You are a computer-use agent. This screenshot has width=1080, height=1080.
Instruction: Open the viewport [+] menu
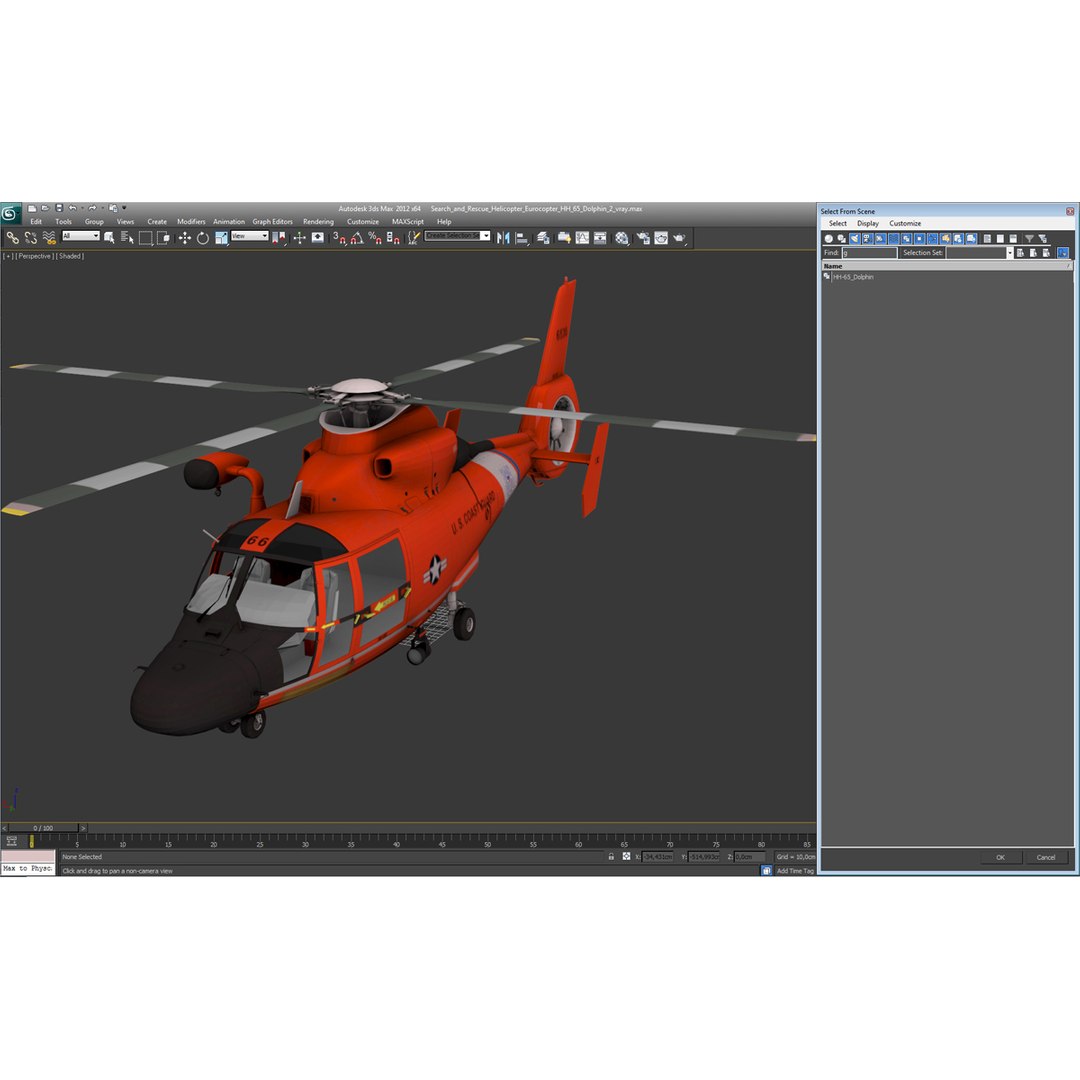click(x=8, y=256)
